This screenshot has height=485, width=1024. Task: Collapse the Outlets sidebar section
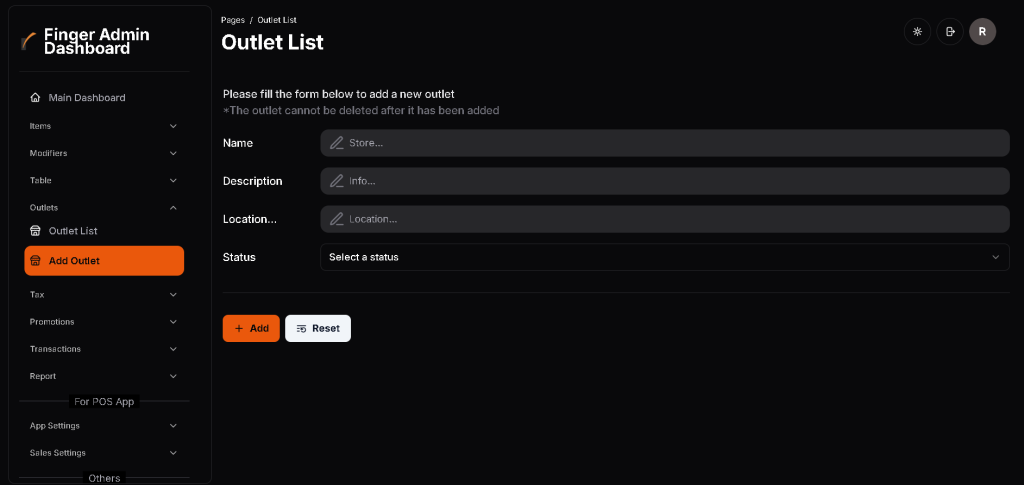[x=103, y=208]
